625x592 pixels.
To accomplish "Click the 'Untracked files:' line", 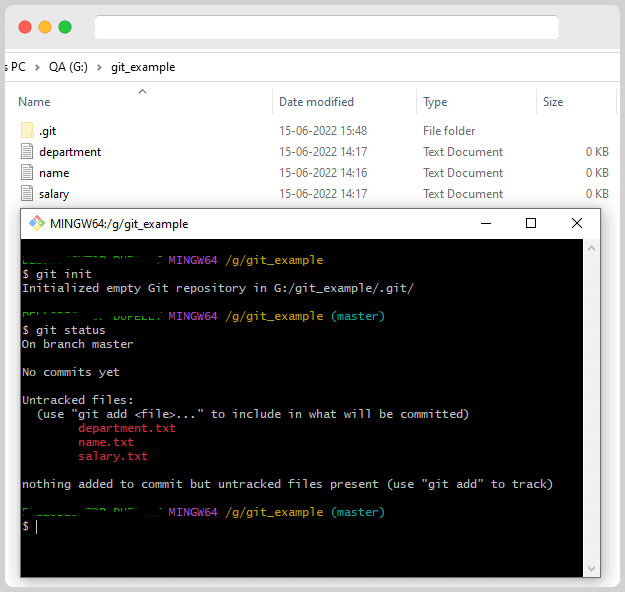I will [x=78, y=400].
